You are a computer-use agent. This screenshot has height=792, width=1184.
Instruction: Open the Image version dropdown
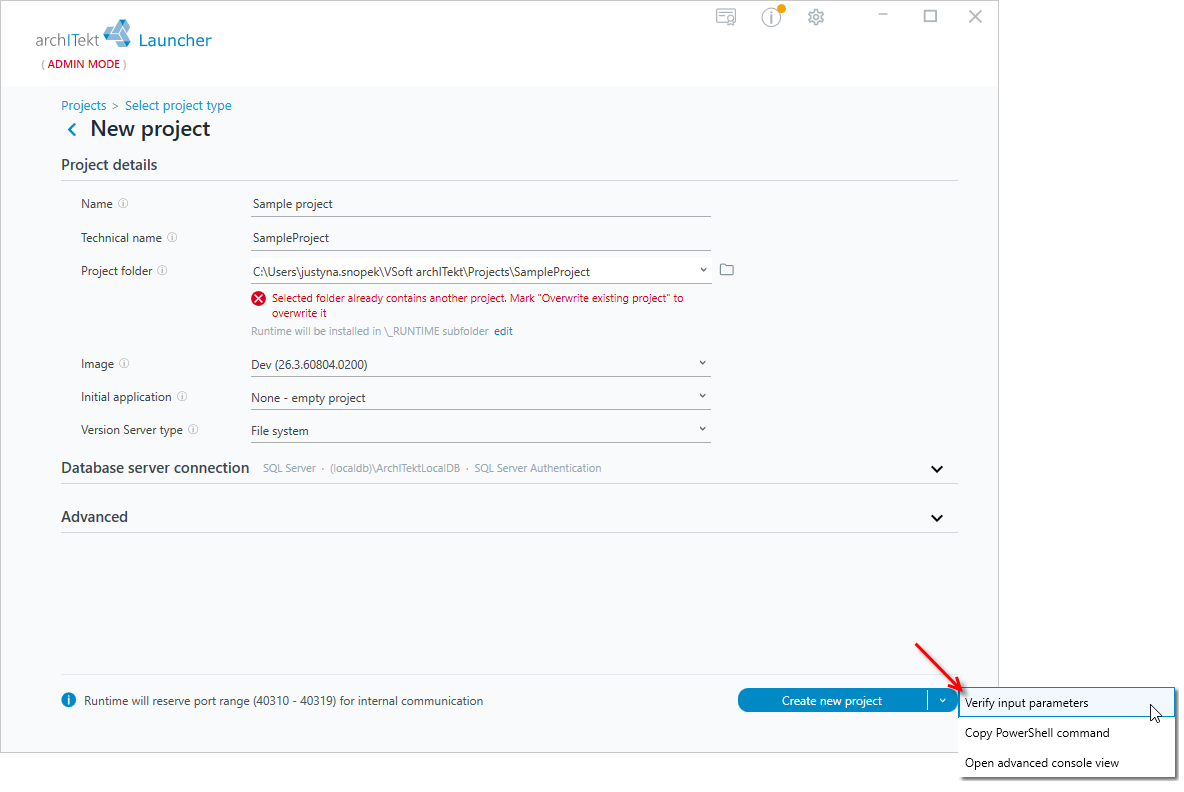tap(480, 365)
